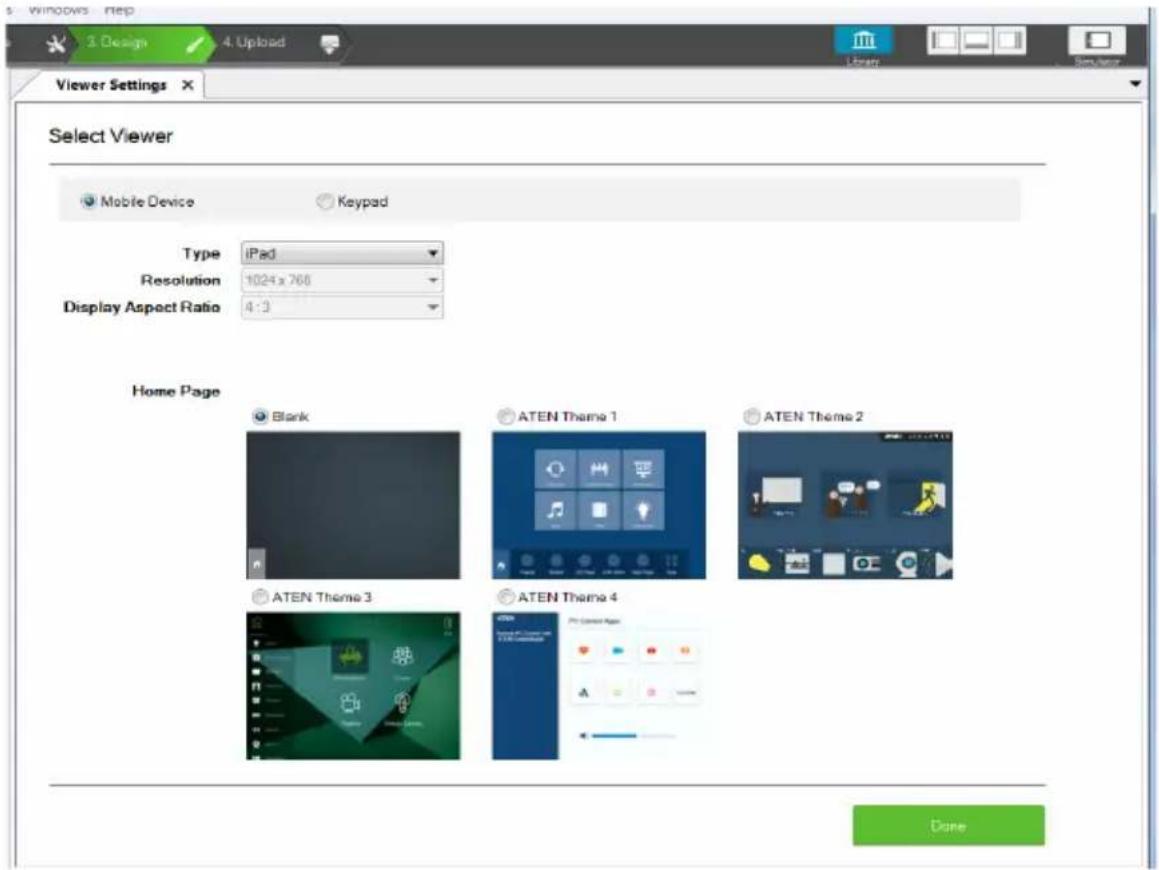Image resolution: width=1159 pixels, height=870 pixels.
Task: Click the upload device icon after 4. Upload
Action: coord(330,44)
